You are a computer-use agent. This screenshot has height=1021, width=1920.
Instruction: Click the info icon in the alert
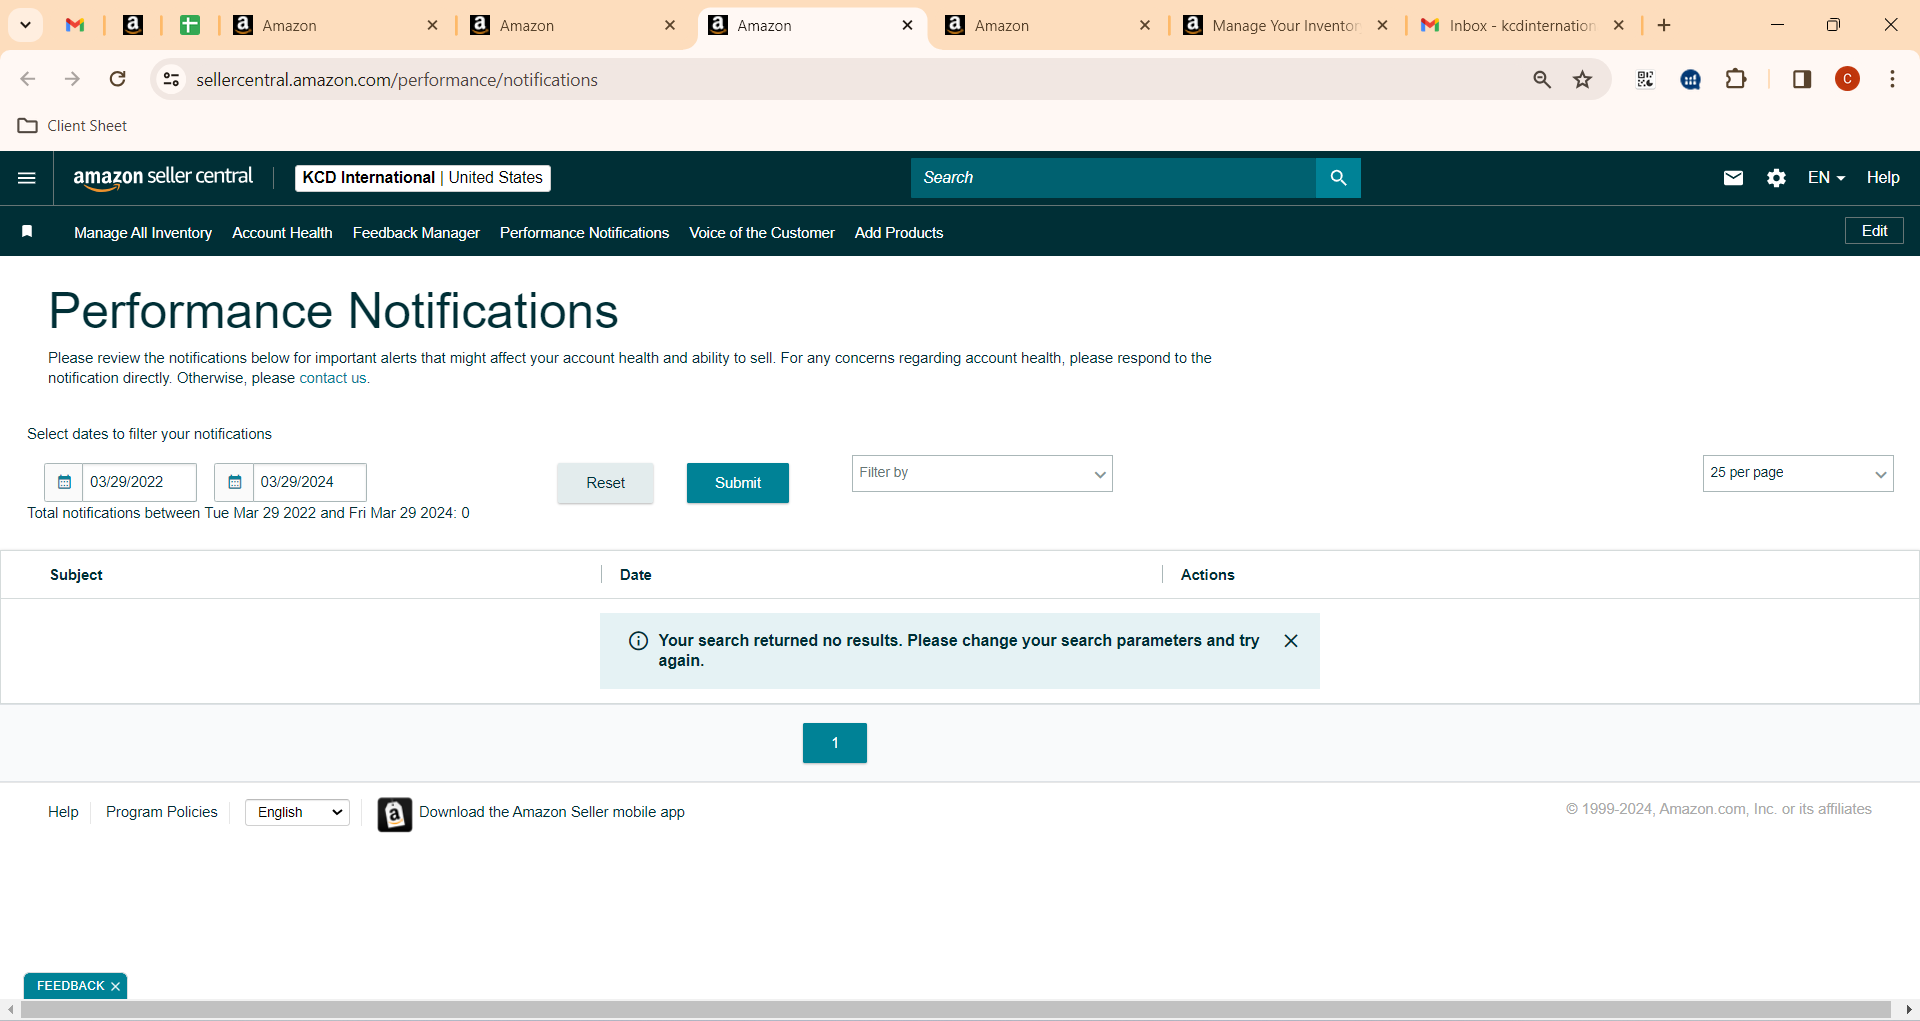click(x=638, y=641)
